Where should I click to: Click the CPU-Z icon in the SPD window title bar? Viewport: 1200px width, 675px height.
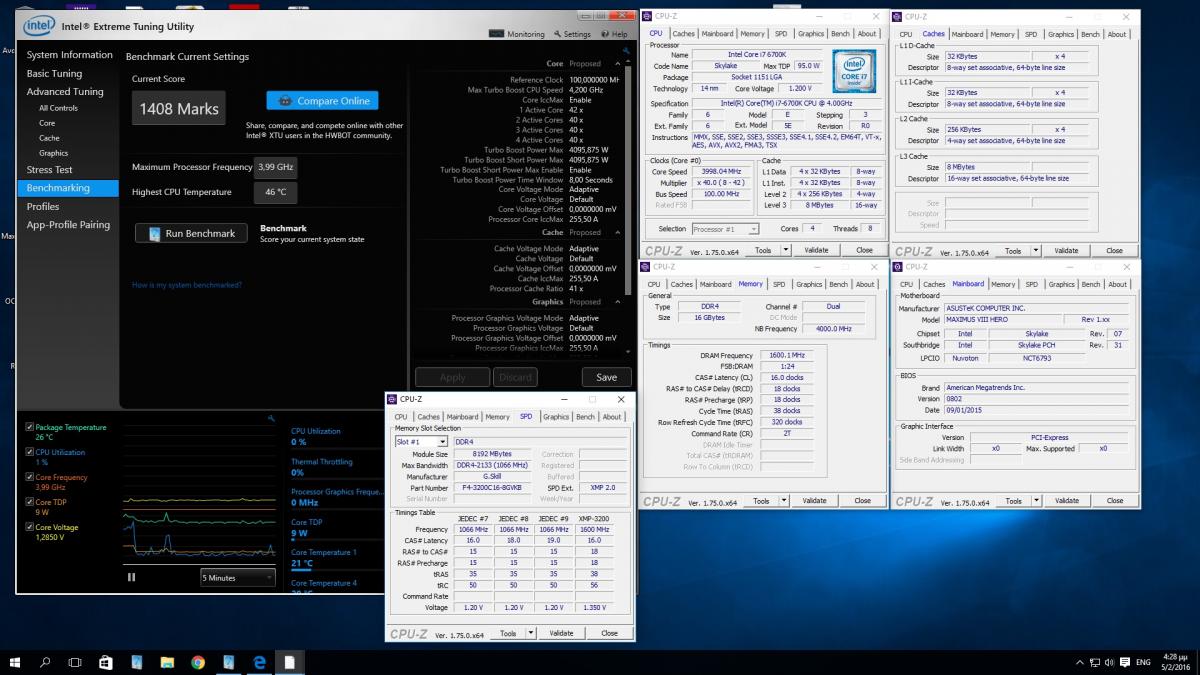coord(392,400)
